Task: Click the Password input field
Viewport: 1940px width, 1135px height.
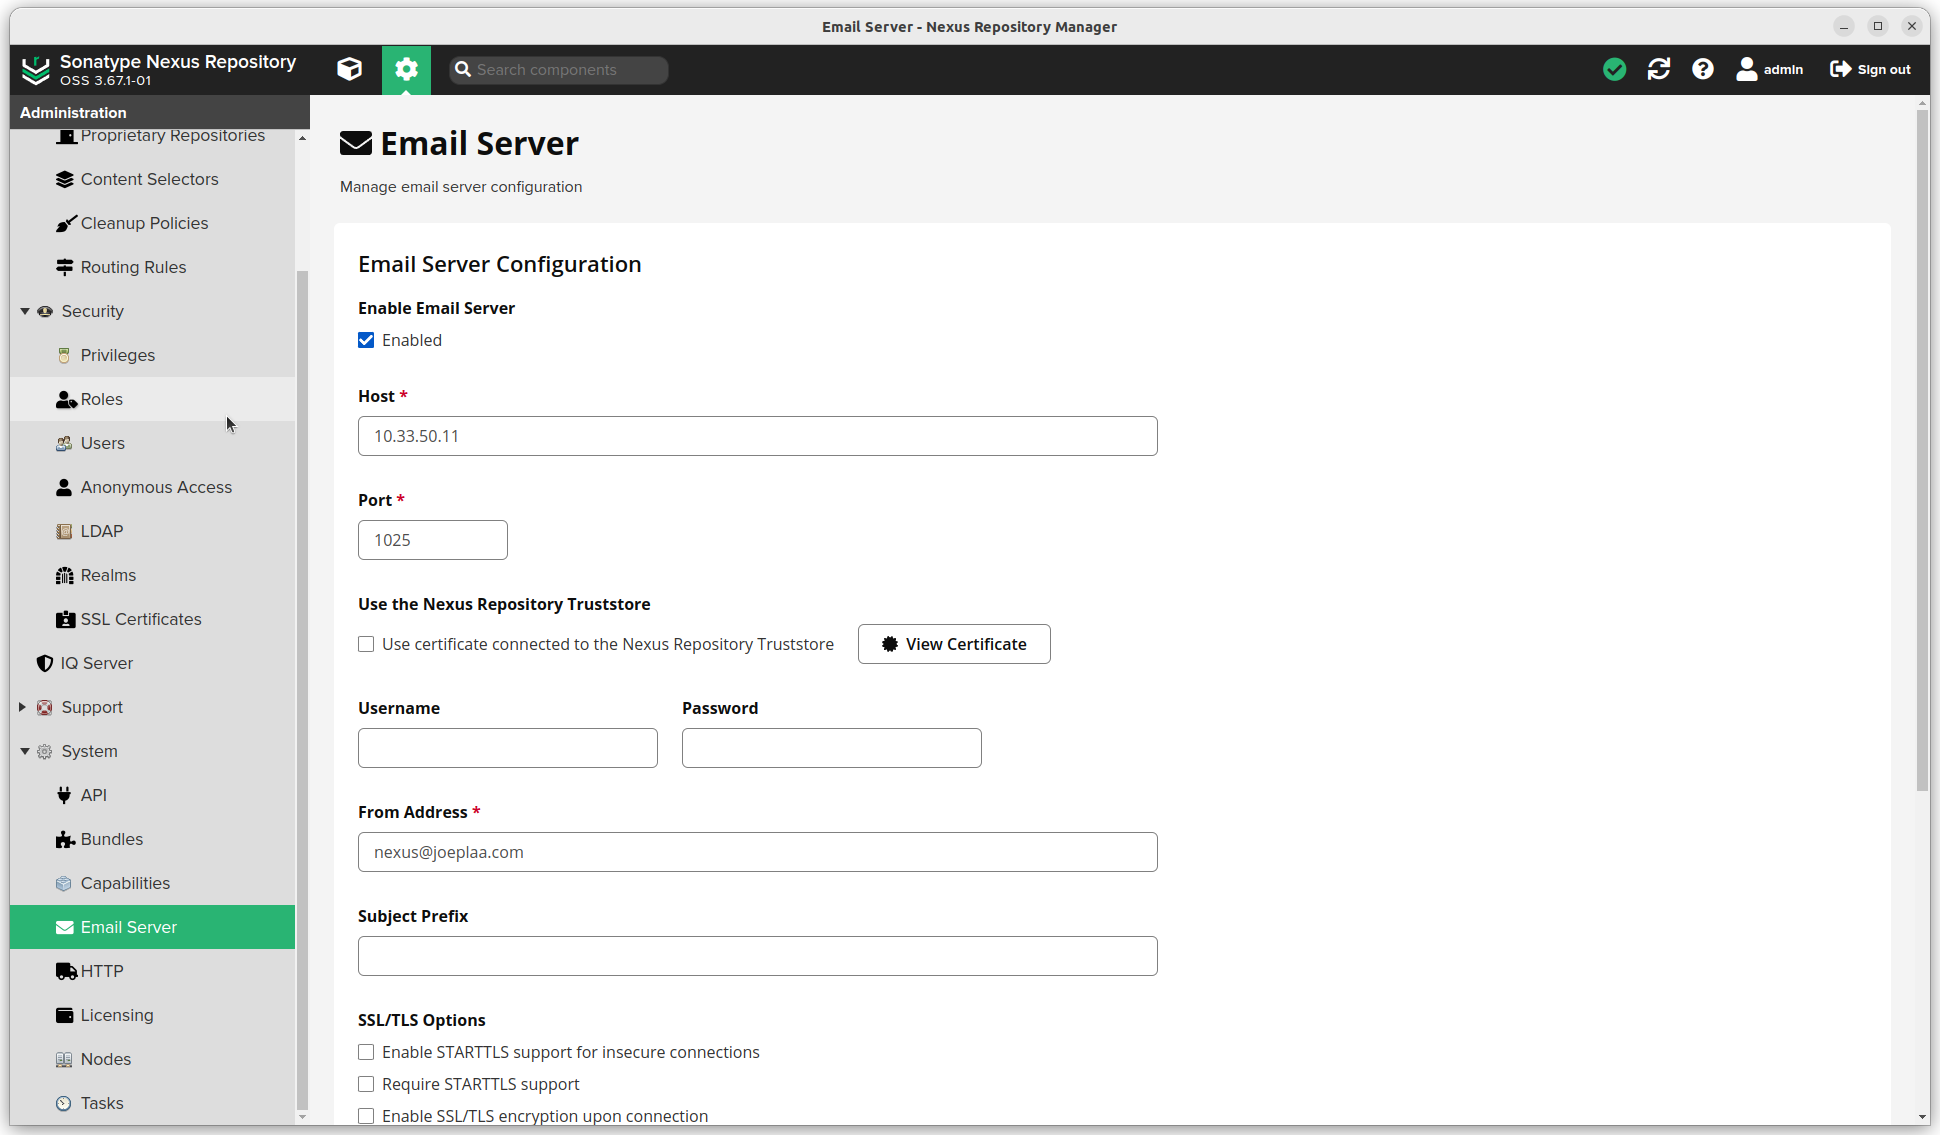Action: tap(832, 748)
